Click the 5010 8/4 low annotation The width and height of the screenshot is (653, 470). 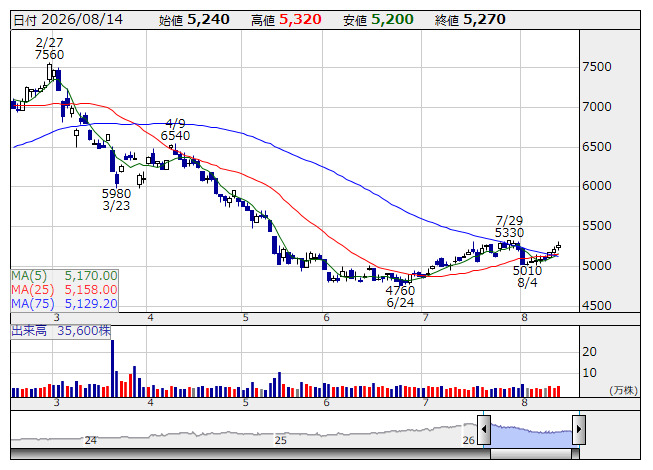click(527, 276)
